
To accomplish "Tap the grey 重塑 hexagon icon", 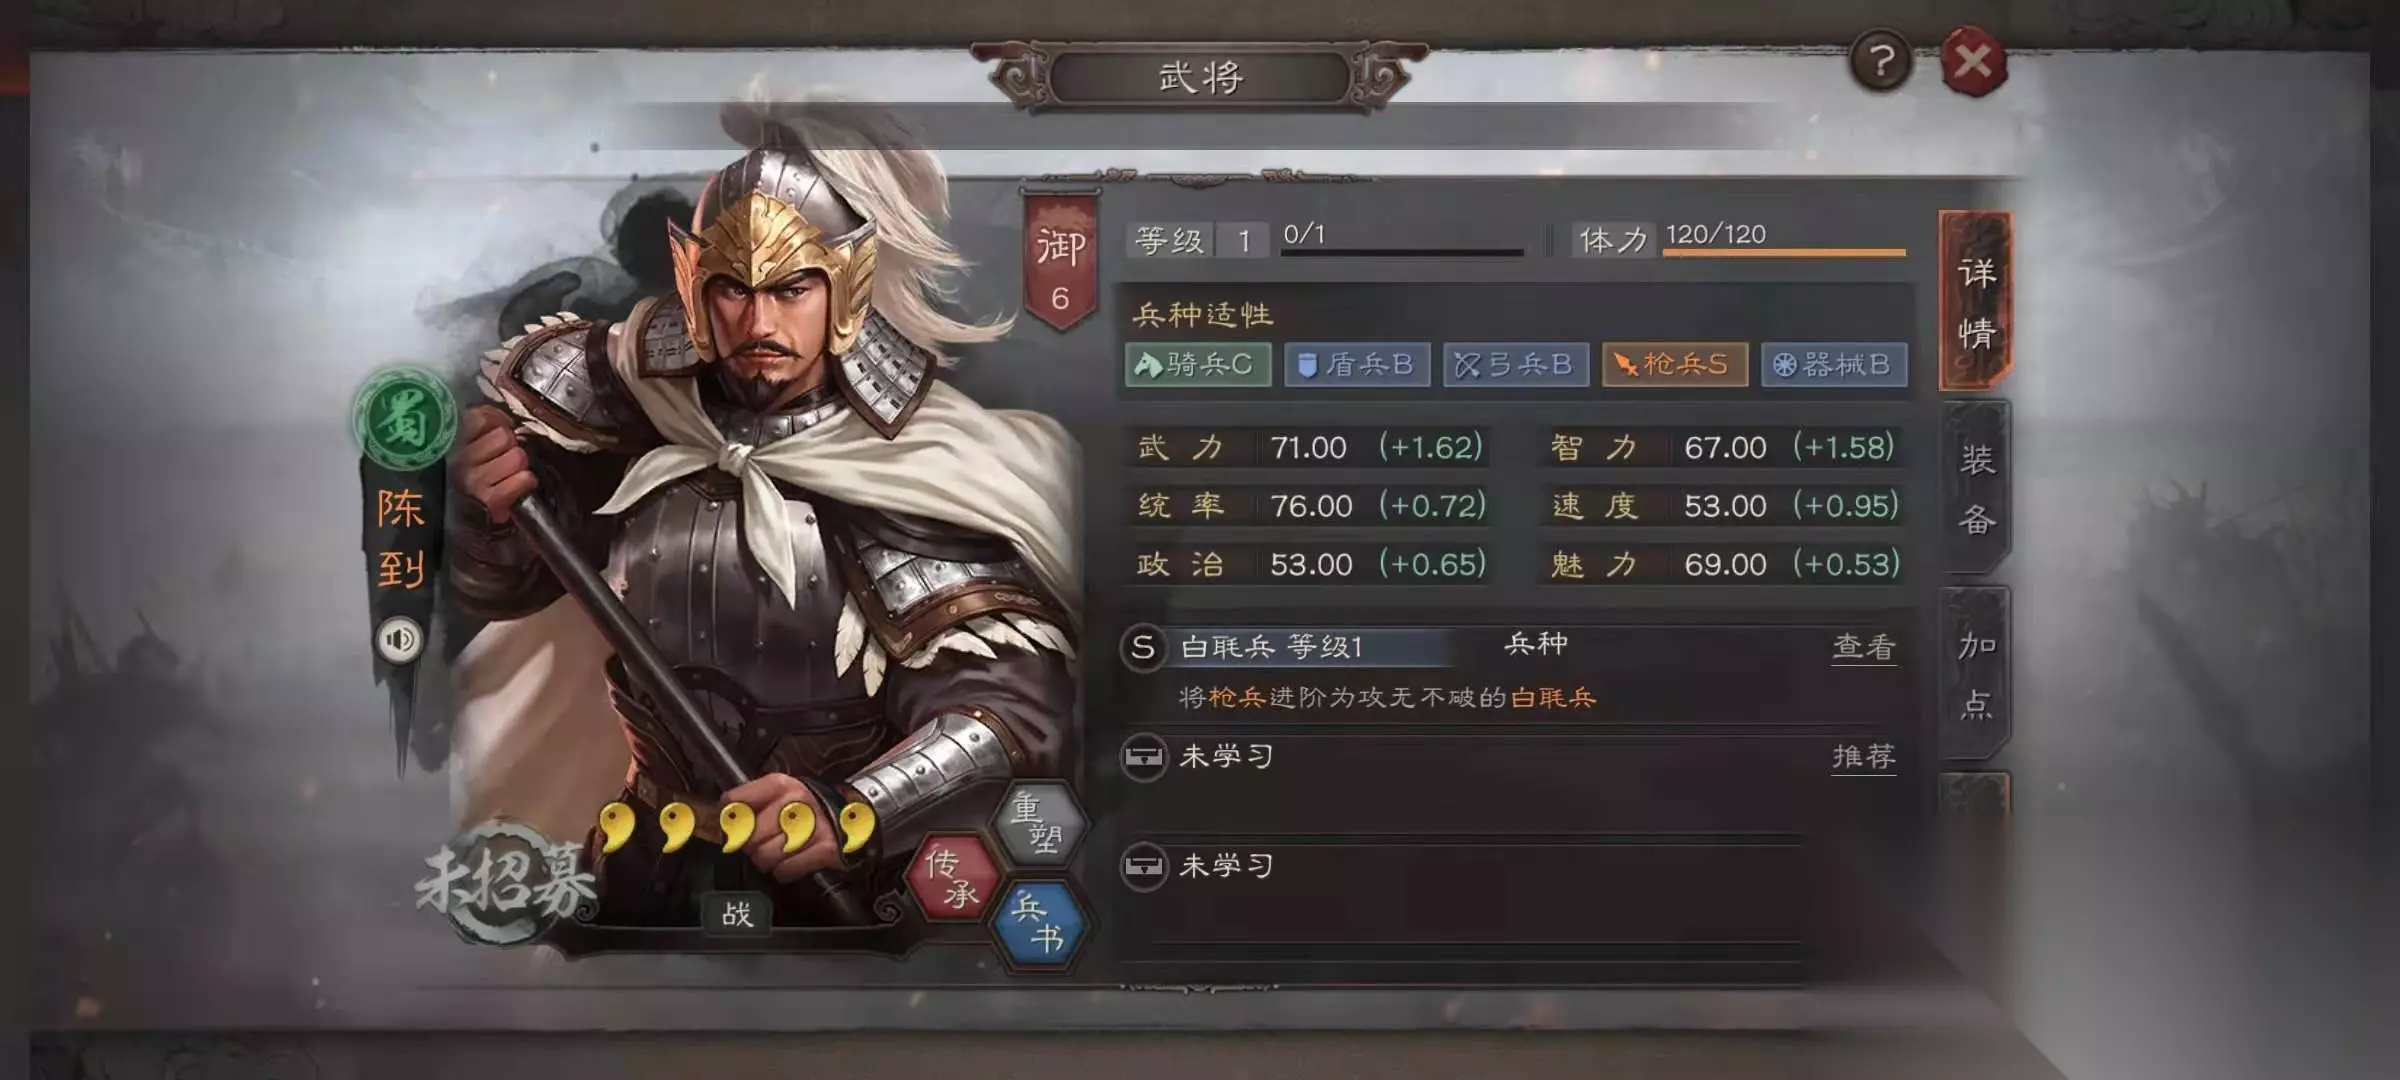I will [x=1038, y=823].
